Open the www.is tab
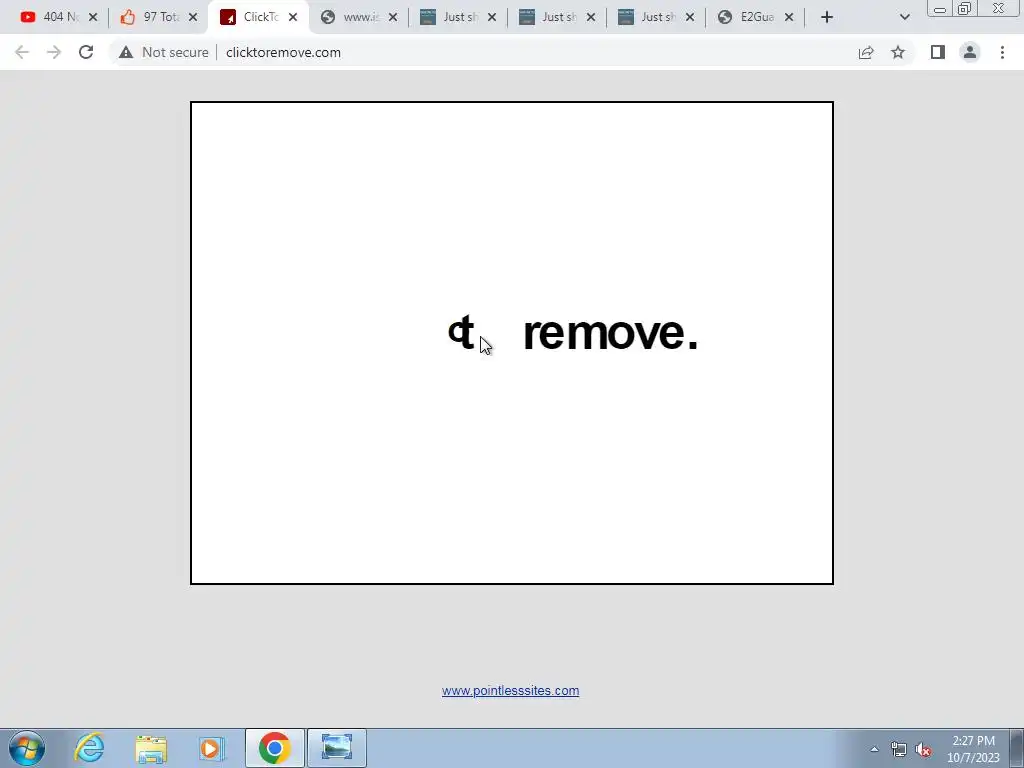 pyautogui.click(x=358, y=17)
